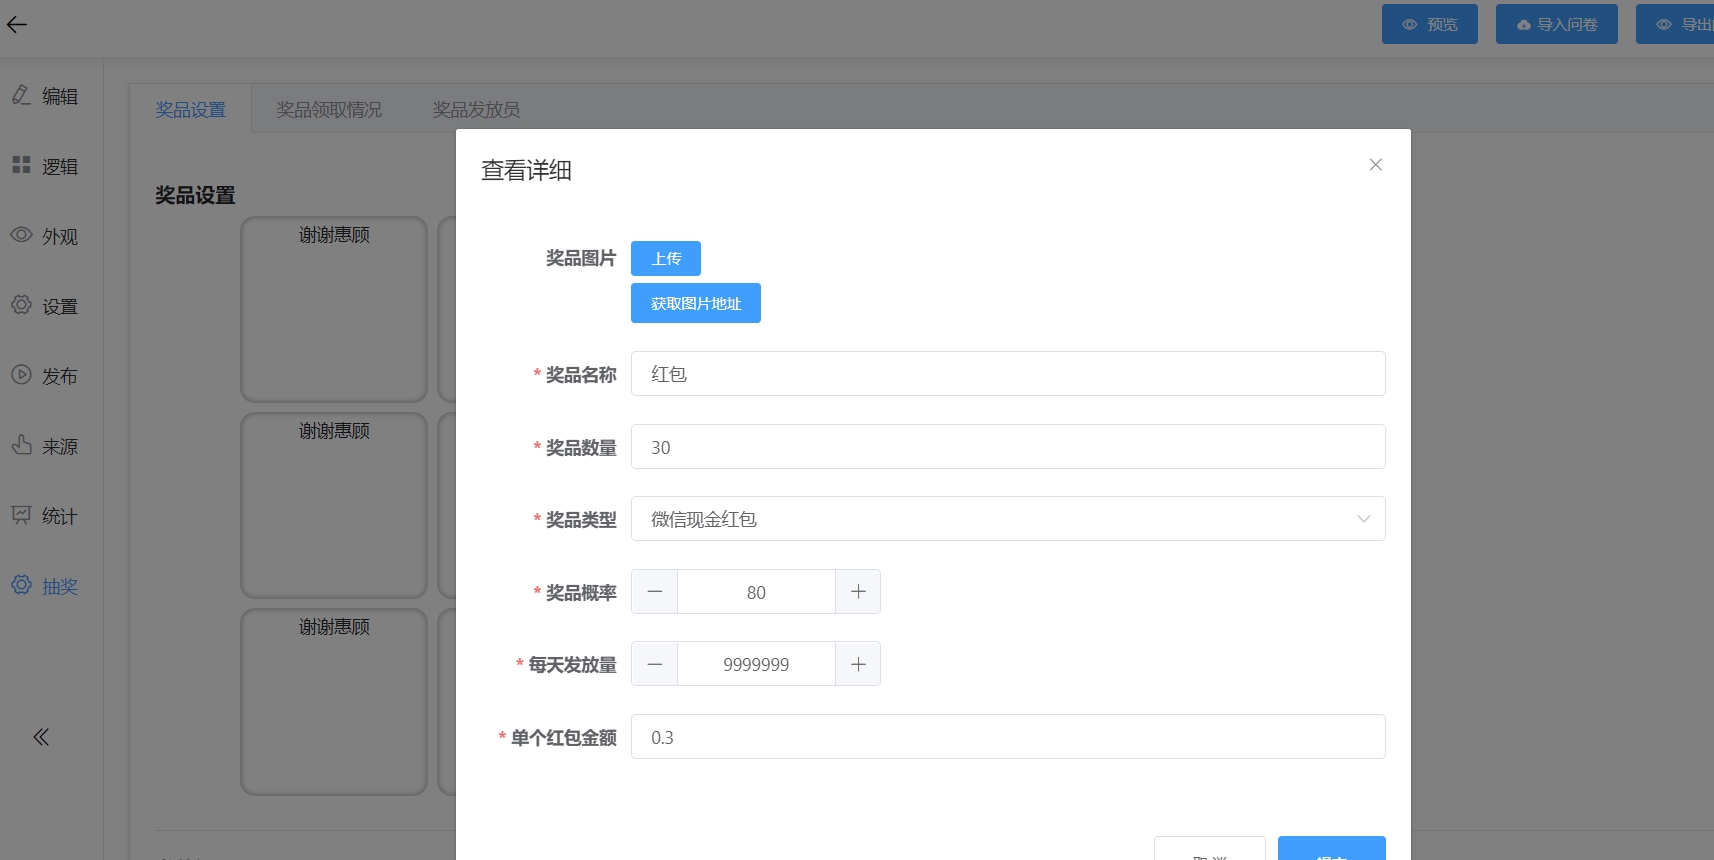Select the bottom 谢谢惠顾 prize card
The image size is (1714, 860).
334,701
